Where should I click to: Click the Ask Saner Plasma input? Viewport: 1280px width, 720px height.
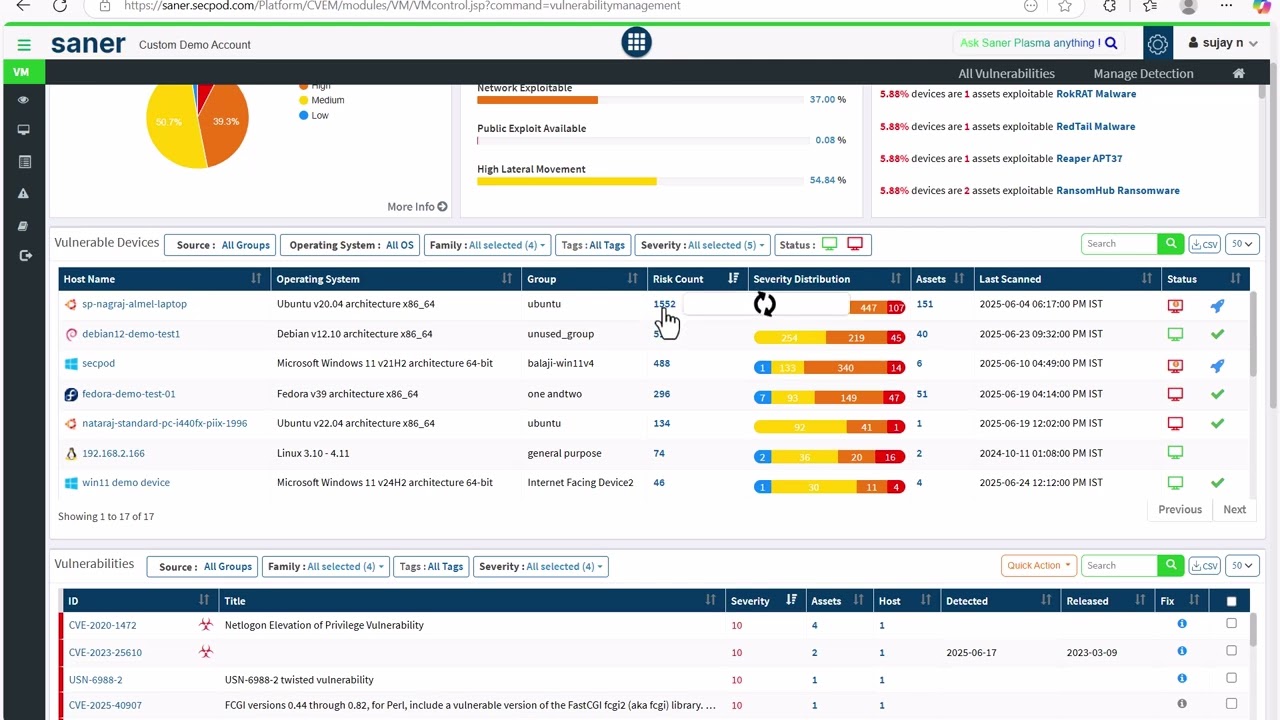point(1028,43)
